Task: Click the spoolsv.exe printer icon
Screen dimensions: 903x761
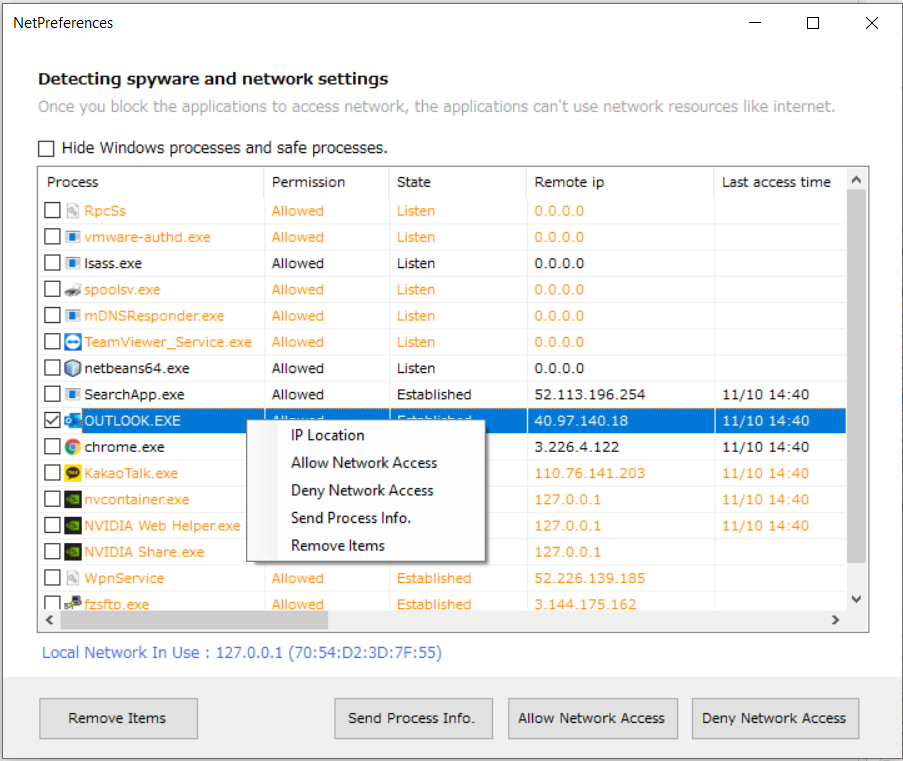Action: coord(73,290)
